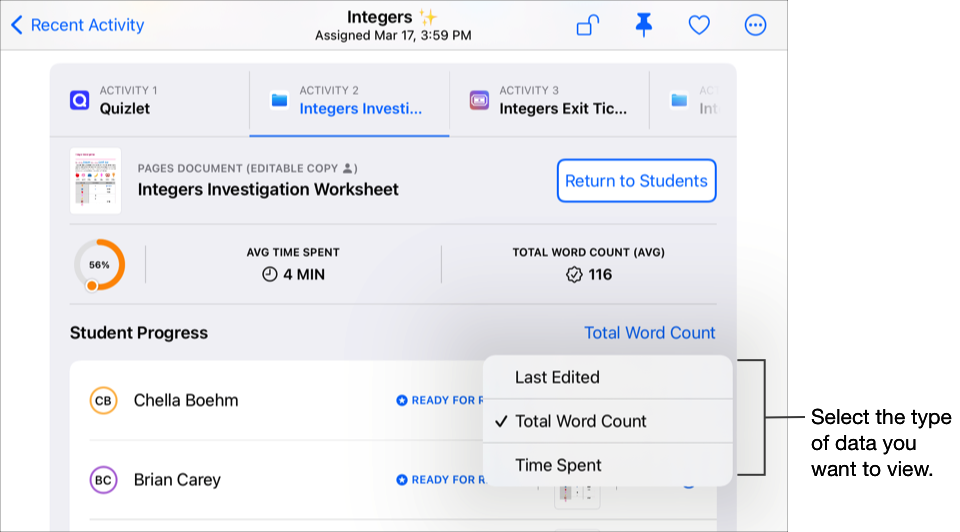Go back to Recent Activity

point(78,25)
